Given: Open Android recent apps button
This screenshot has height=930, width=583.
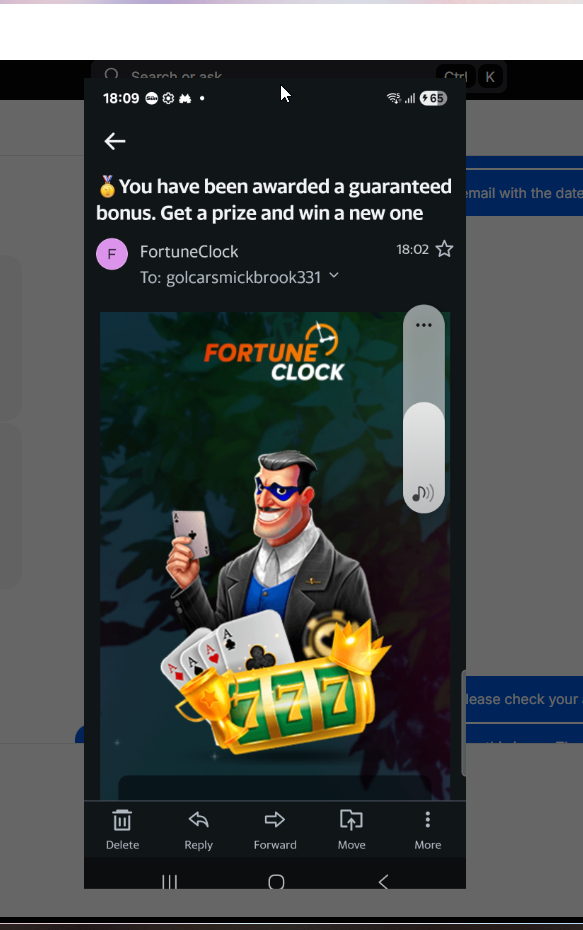Looking at the screenshot, I should pyautogui.click(x=170, y=882).
